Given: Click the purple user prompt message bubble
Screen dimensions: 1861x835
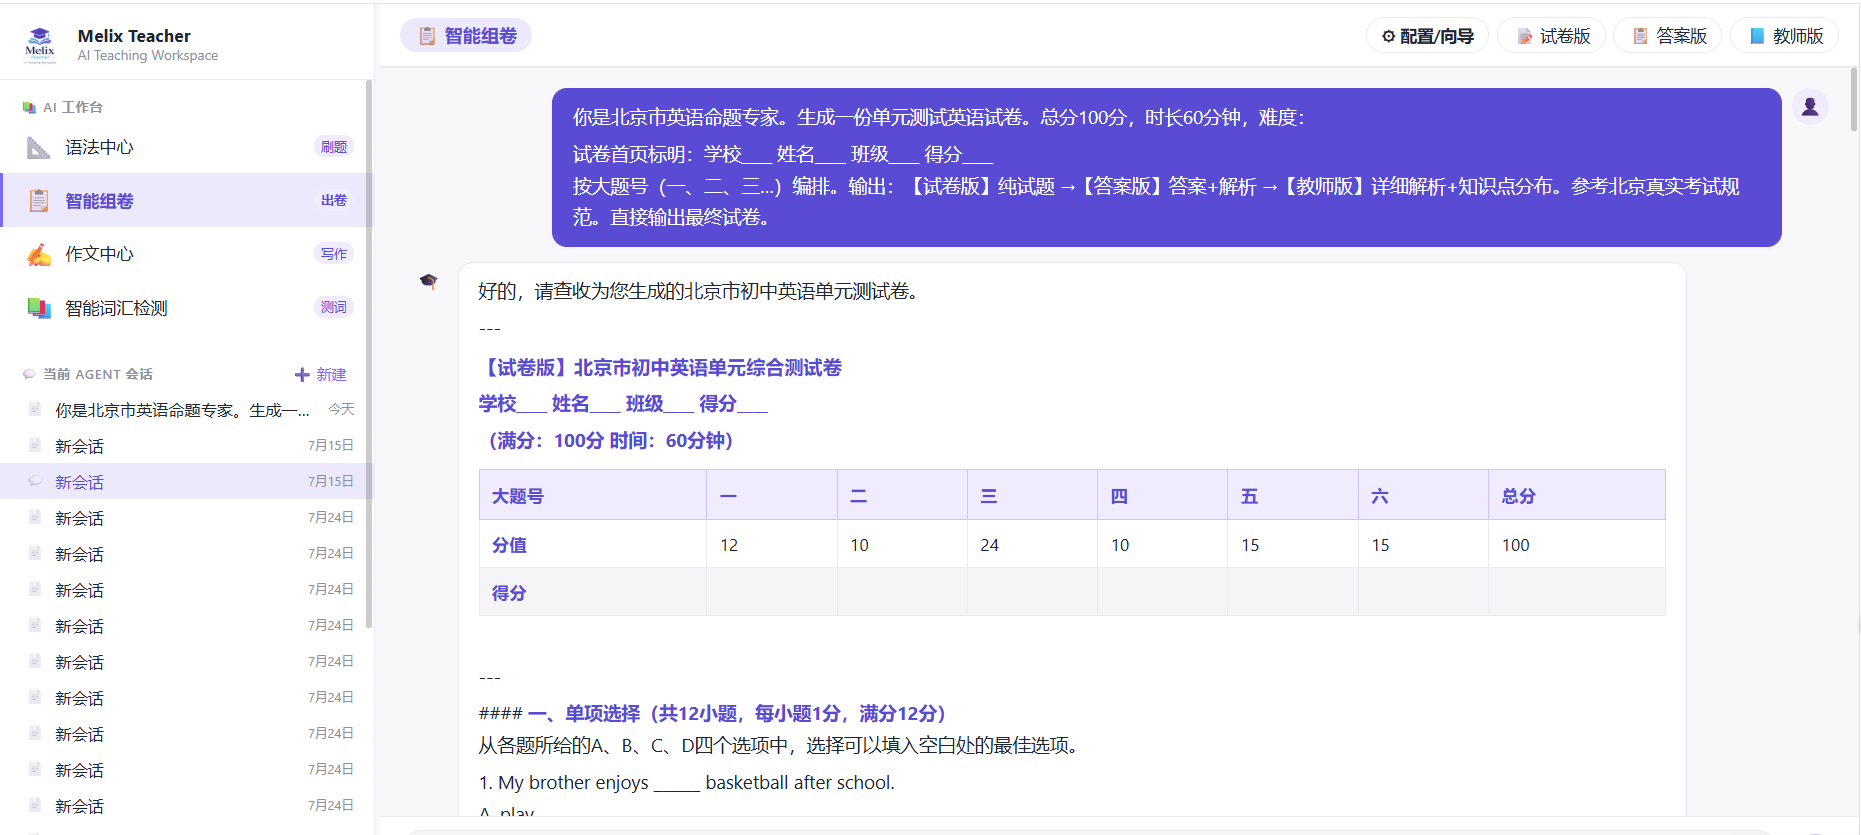Looking at the screenshot, I should [x=1167, y=167].
